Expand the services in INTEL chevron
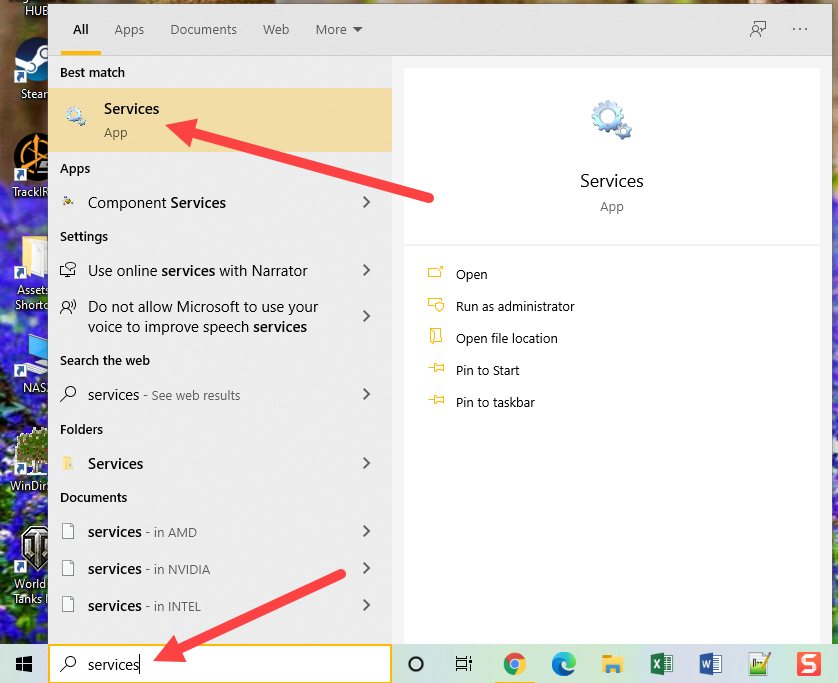This screenshot has width=838, height=683. coord(366,605)
